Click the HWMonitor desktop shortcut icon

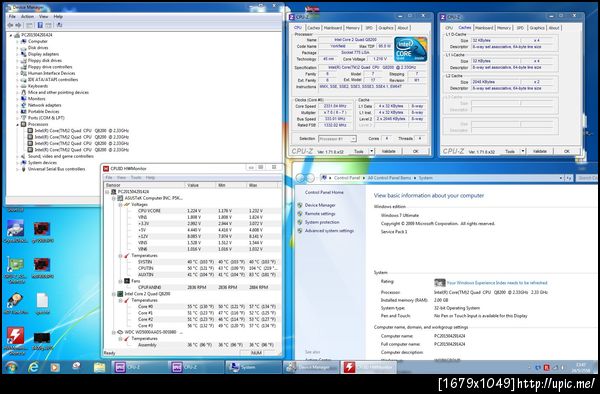click(15, 336)
